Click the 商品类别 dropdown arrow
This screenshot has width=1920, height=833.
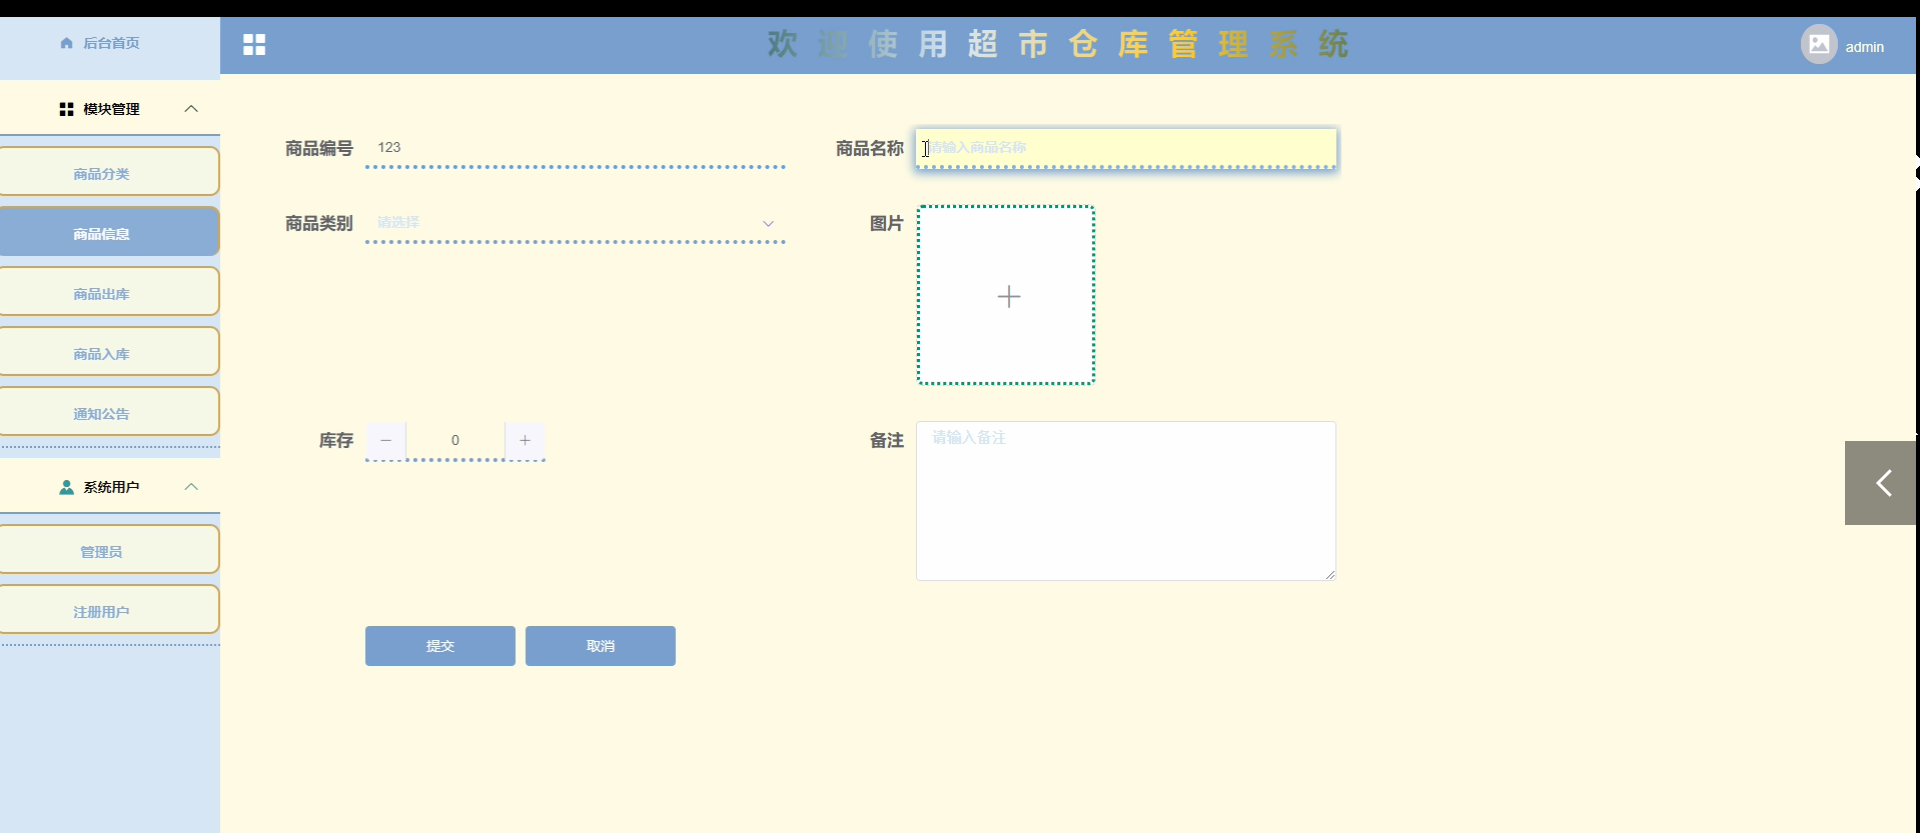768,224
